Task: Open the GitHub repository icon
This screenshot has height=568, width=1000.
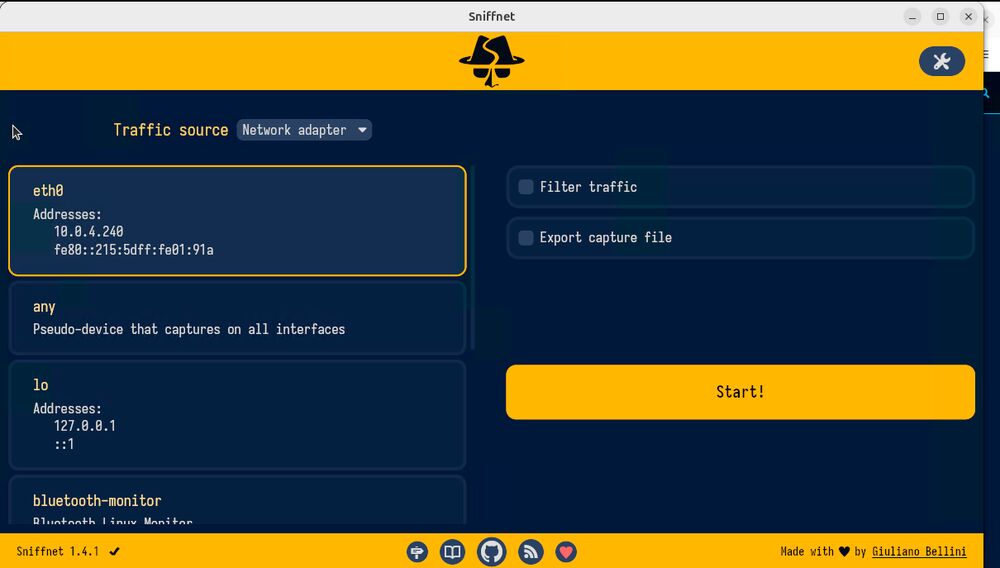Action: coord(491,551)
